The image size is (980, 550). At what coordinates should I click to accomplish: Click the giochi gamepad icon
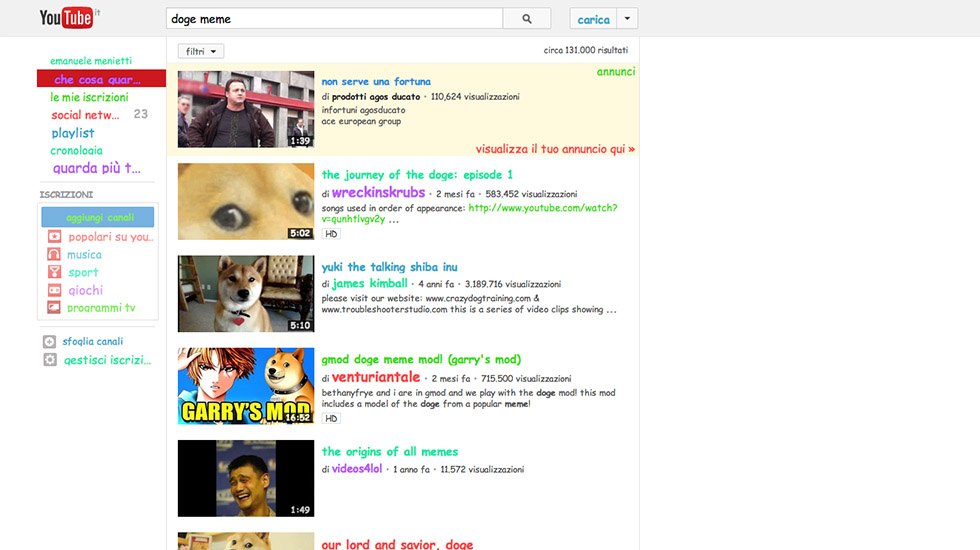tap(54, 290)
